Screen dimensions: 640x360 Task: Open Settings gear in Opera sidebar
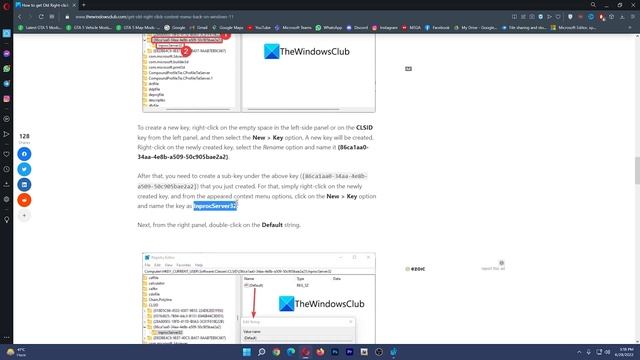coord(7,200)
